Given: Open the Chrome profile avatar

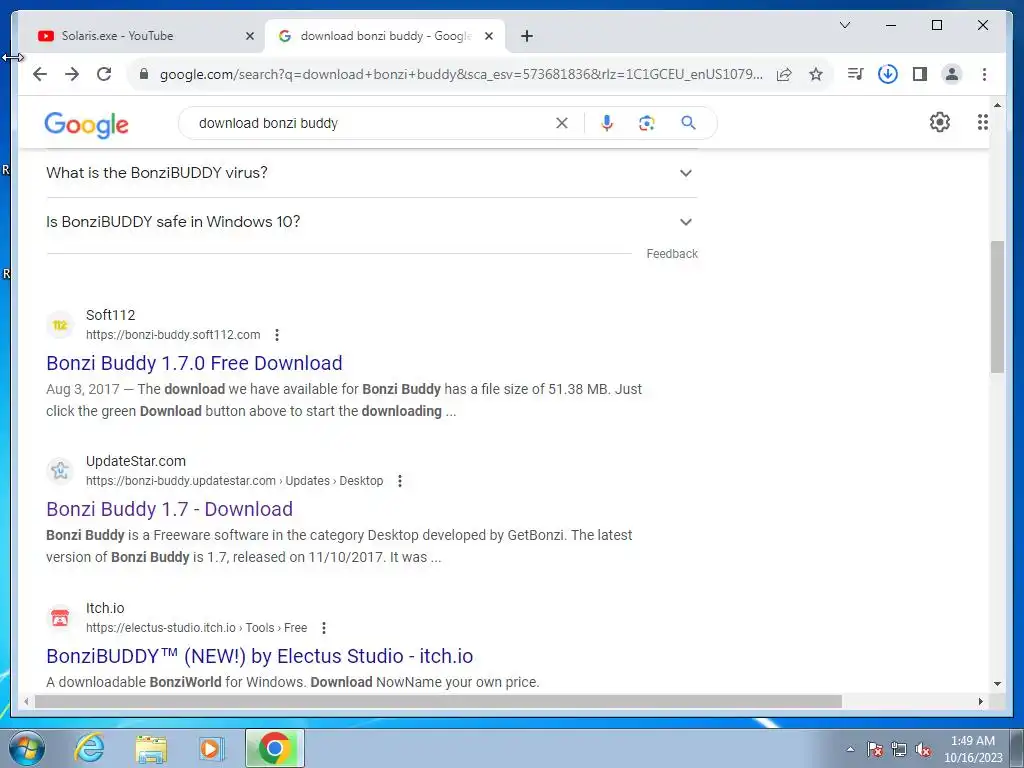Looking at the screenshot, I should point(952,74).
